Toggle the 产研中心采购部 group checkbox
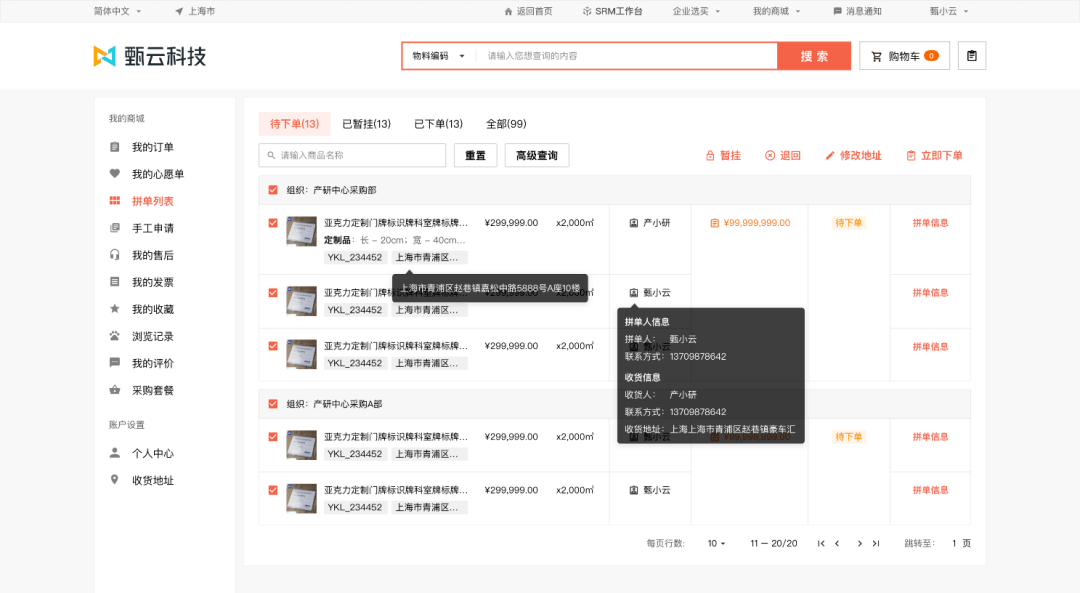 pyautogui.click(x=273, y=190)
